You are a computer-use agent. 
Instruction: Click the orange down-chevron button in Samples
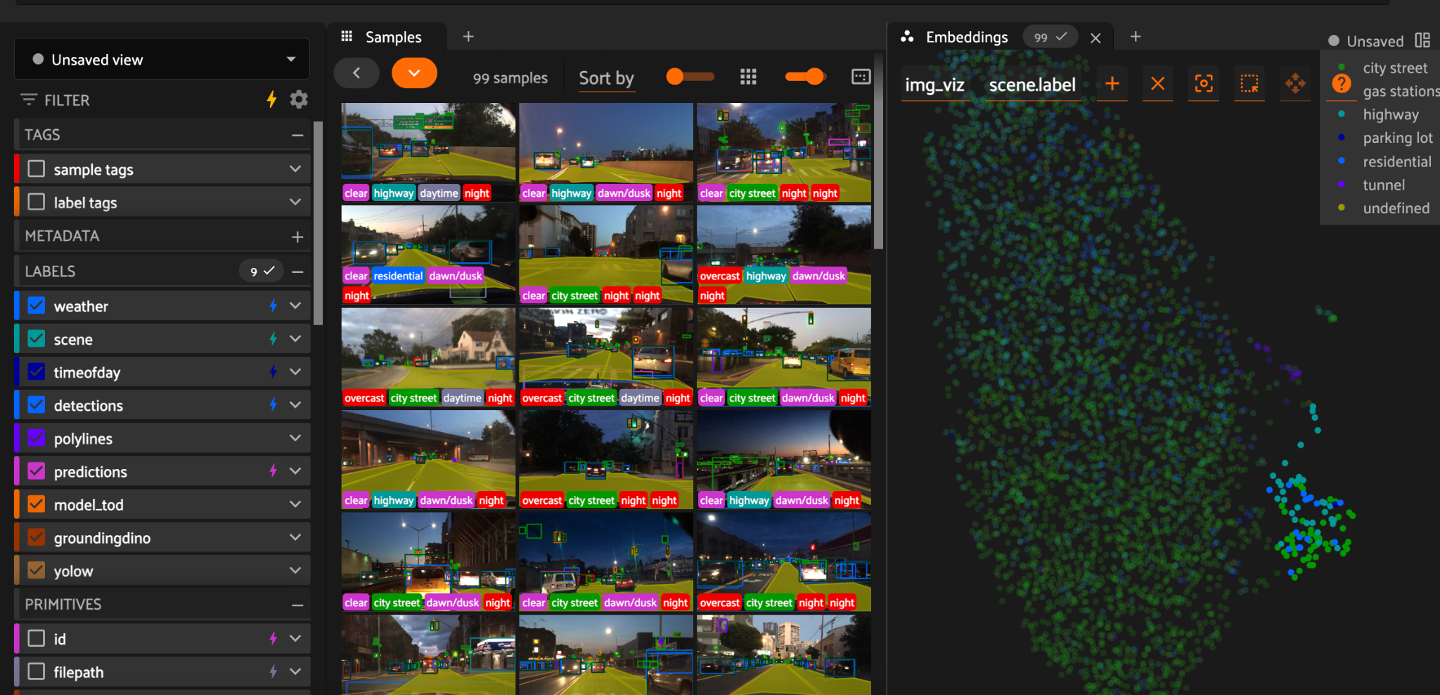pyautogui.click(x=414, y=72)
